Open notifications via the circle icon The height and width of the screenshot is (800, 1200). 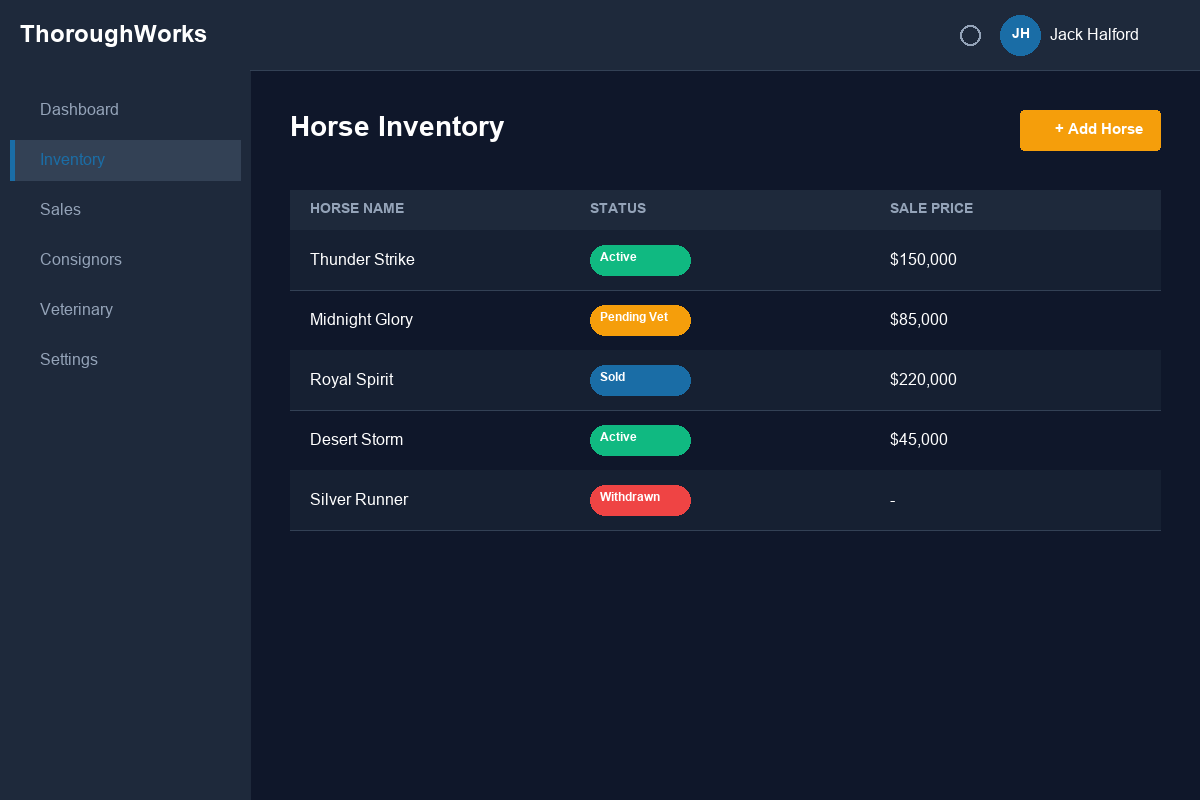pyautogui.click(x=970, y=35)
